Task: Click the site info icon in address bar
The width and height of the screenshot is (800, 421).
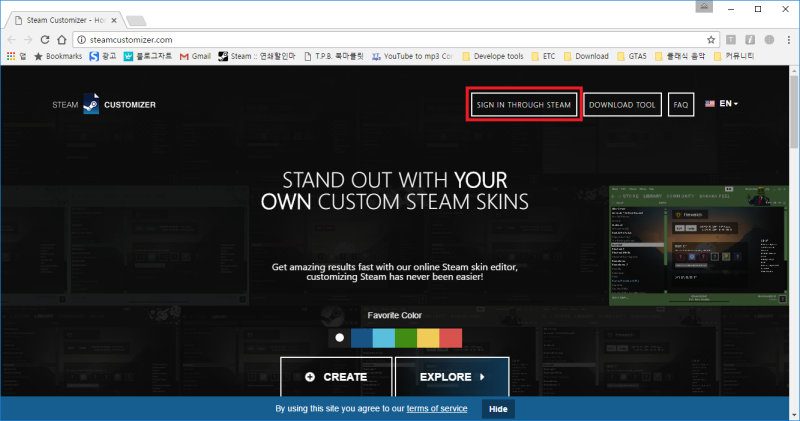Action: pos(81,40)
